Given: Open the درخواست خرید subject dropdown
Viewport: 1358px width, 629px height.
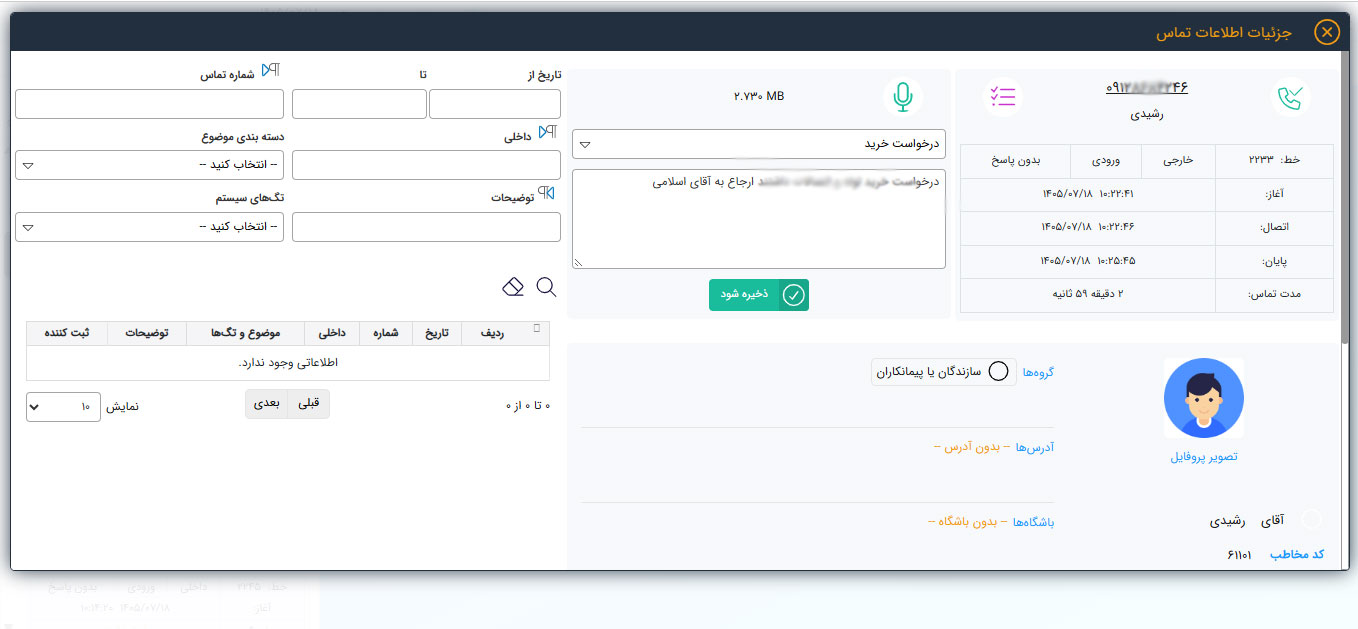Looking at the screenshot, I should [759, 144].
